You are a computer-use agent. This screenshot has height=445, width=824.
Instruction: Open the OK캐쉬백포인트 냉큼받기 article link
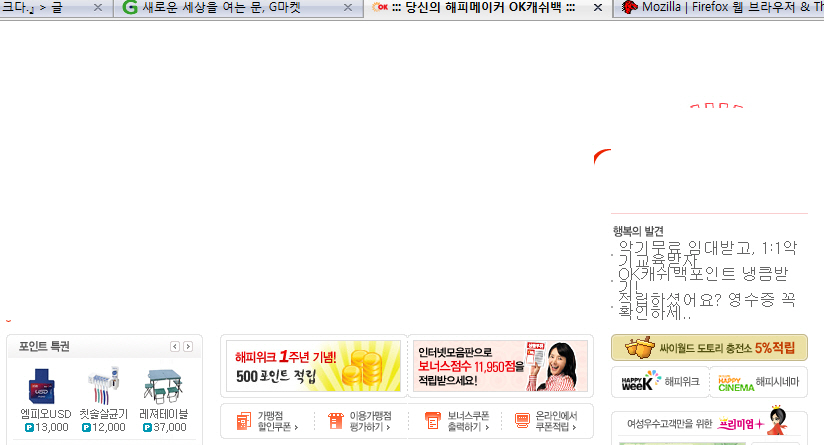(703, 280)
